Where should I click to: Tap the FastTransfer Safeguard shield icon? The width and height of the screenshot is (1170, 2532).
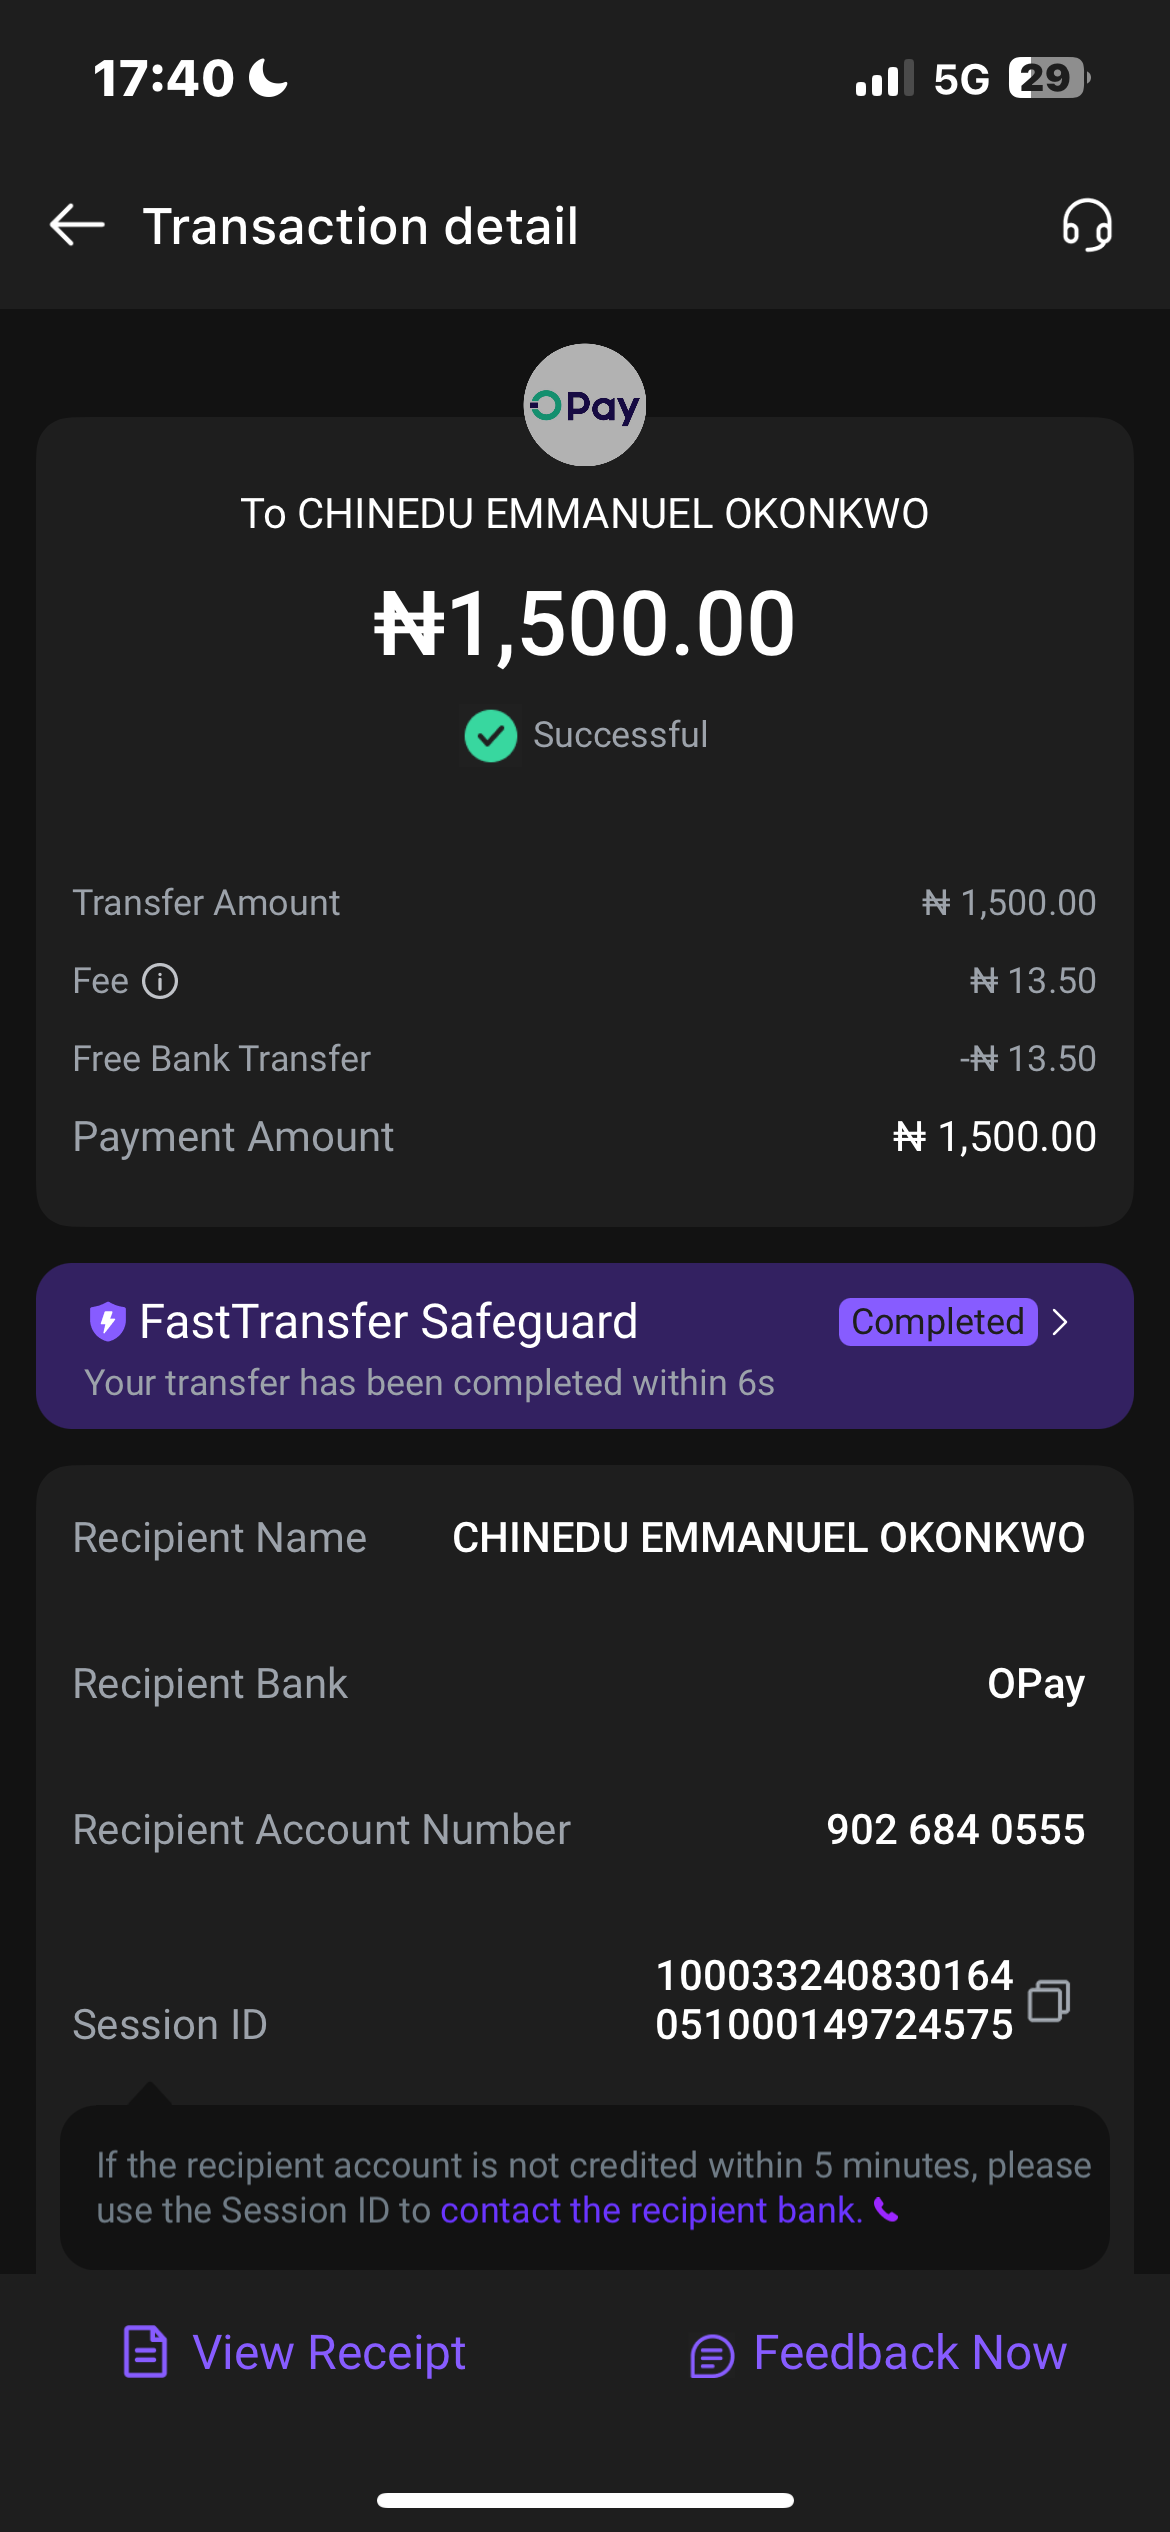(107, 1321)
